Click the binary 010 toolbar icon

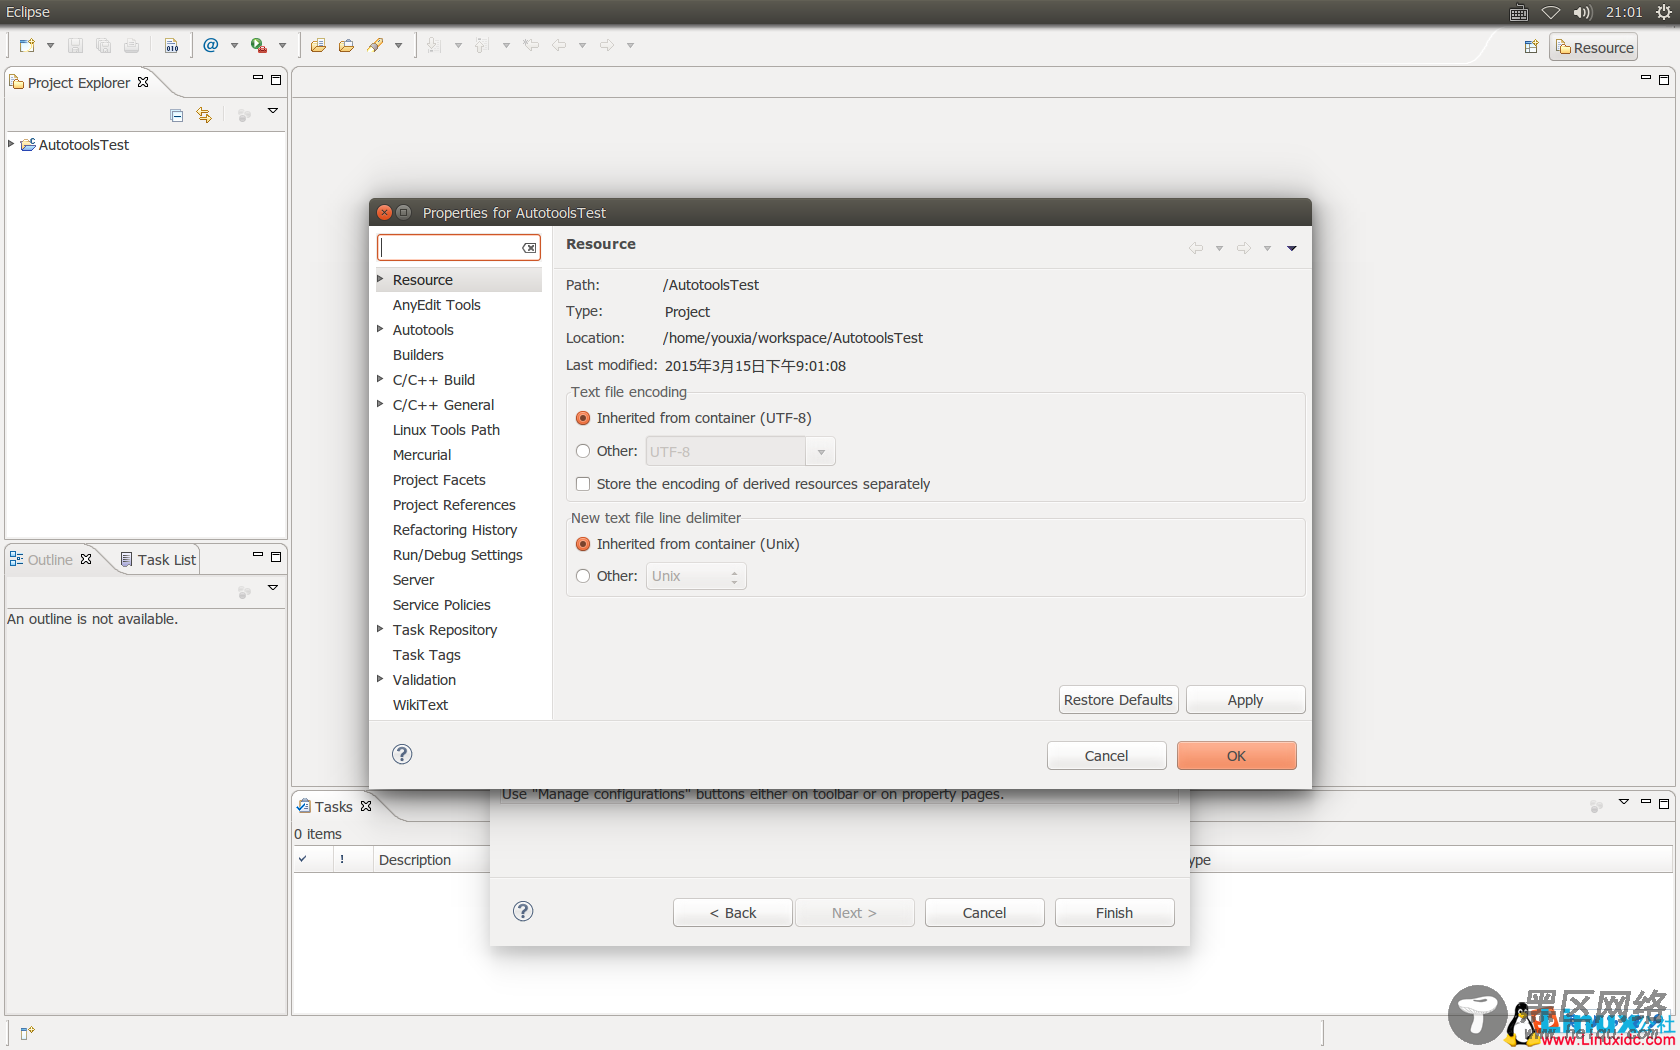pos(172,46)
